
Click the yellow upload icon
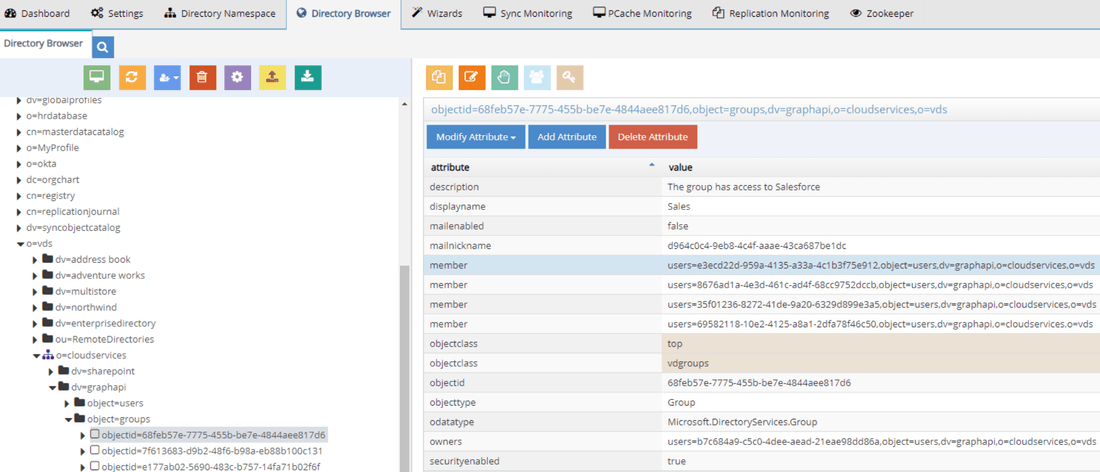[x=273, y=77]
